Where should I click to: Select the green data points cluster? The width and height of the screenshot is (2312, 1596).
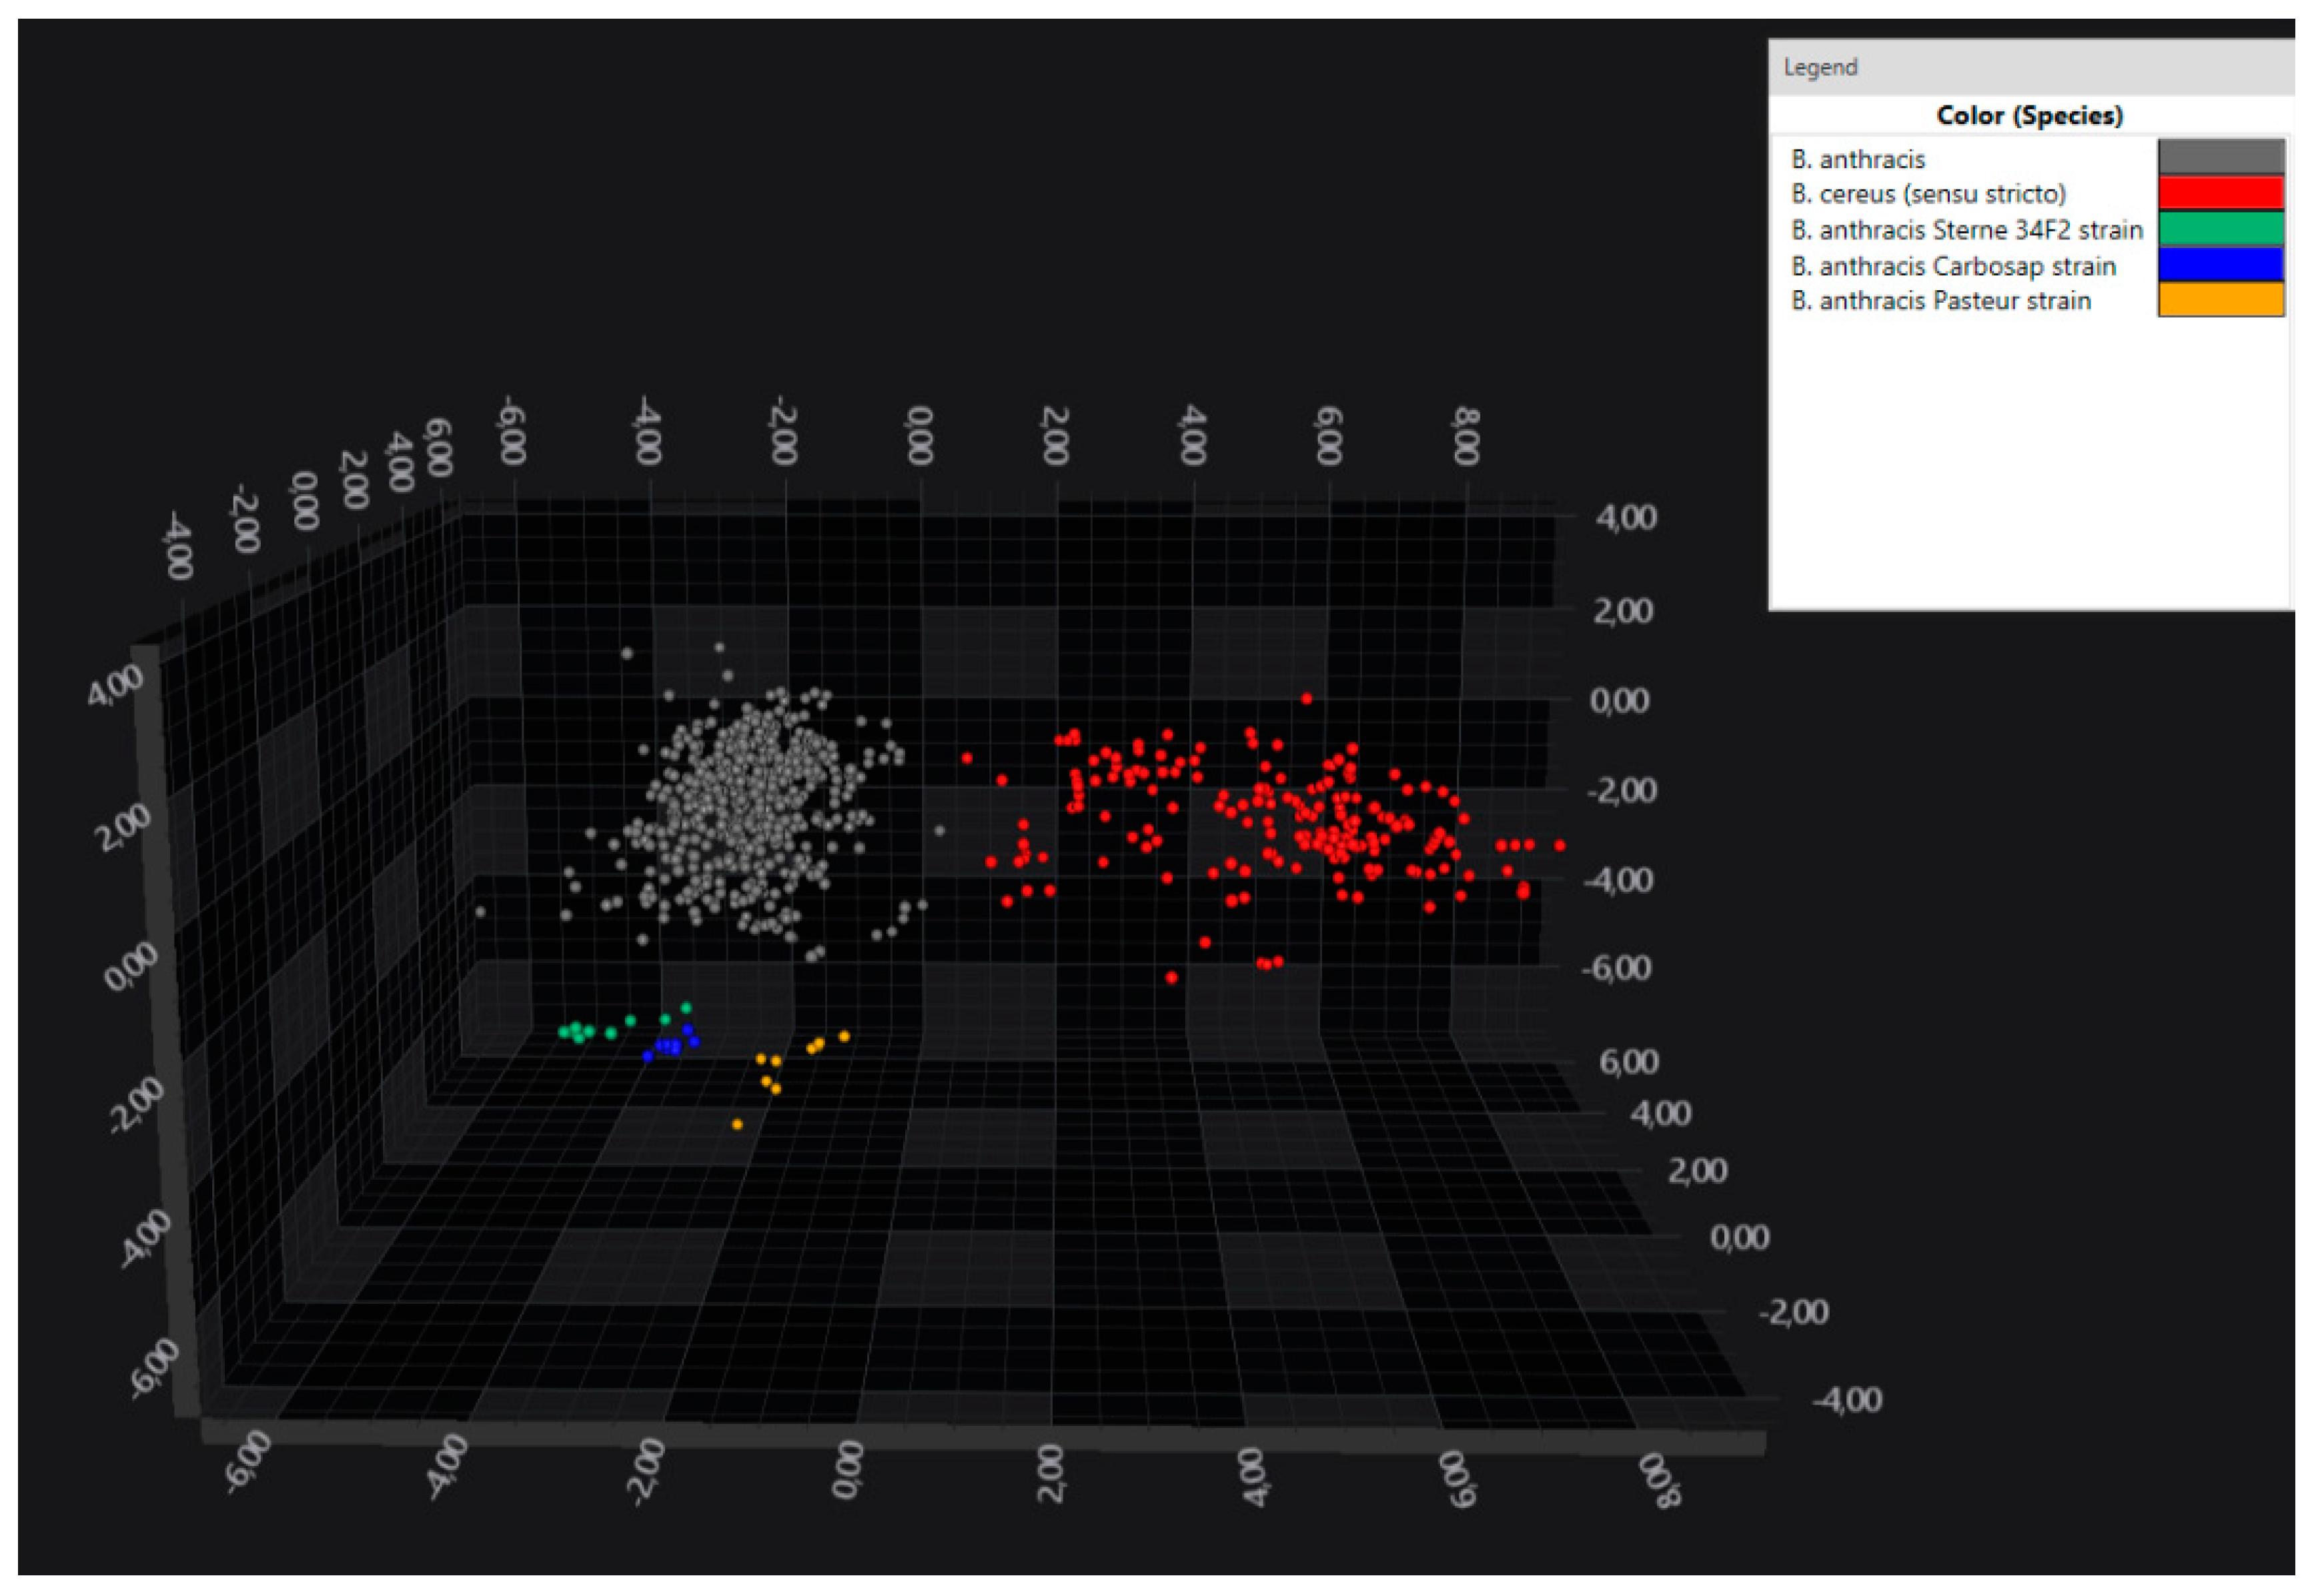click(578, 1031)
